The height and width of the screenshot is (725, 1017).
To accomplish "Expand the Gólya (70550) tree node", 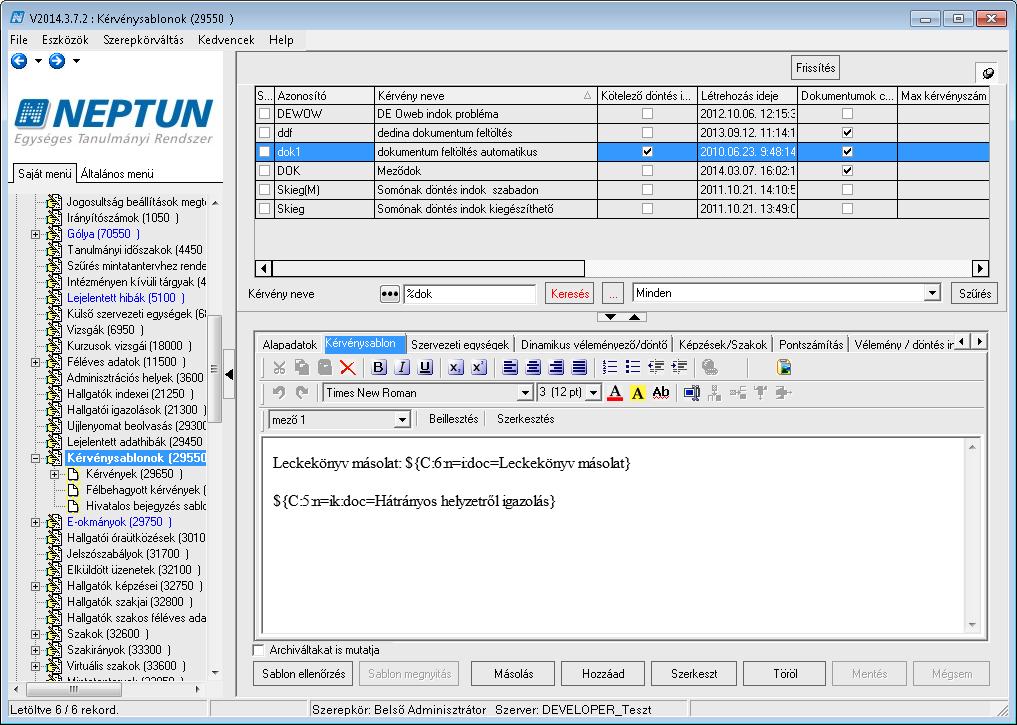I will pos(36,234).
